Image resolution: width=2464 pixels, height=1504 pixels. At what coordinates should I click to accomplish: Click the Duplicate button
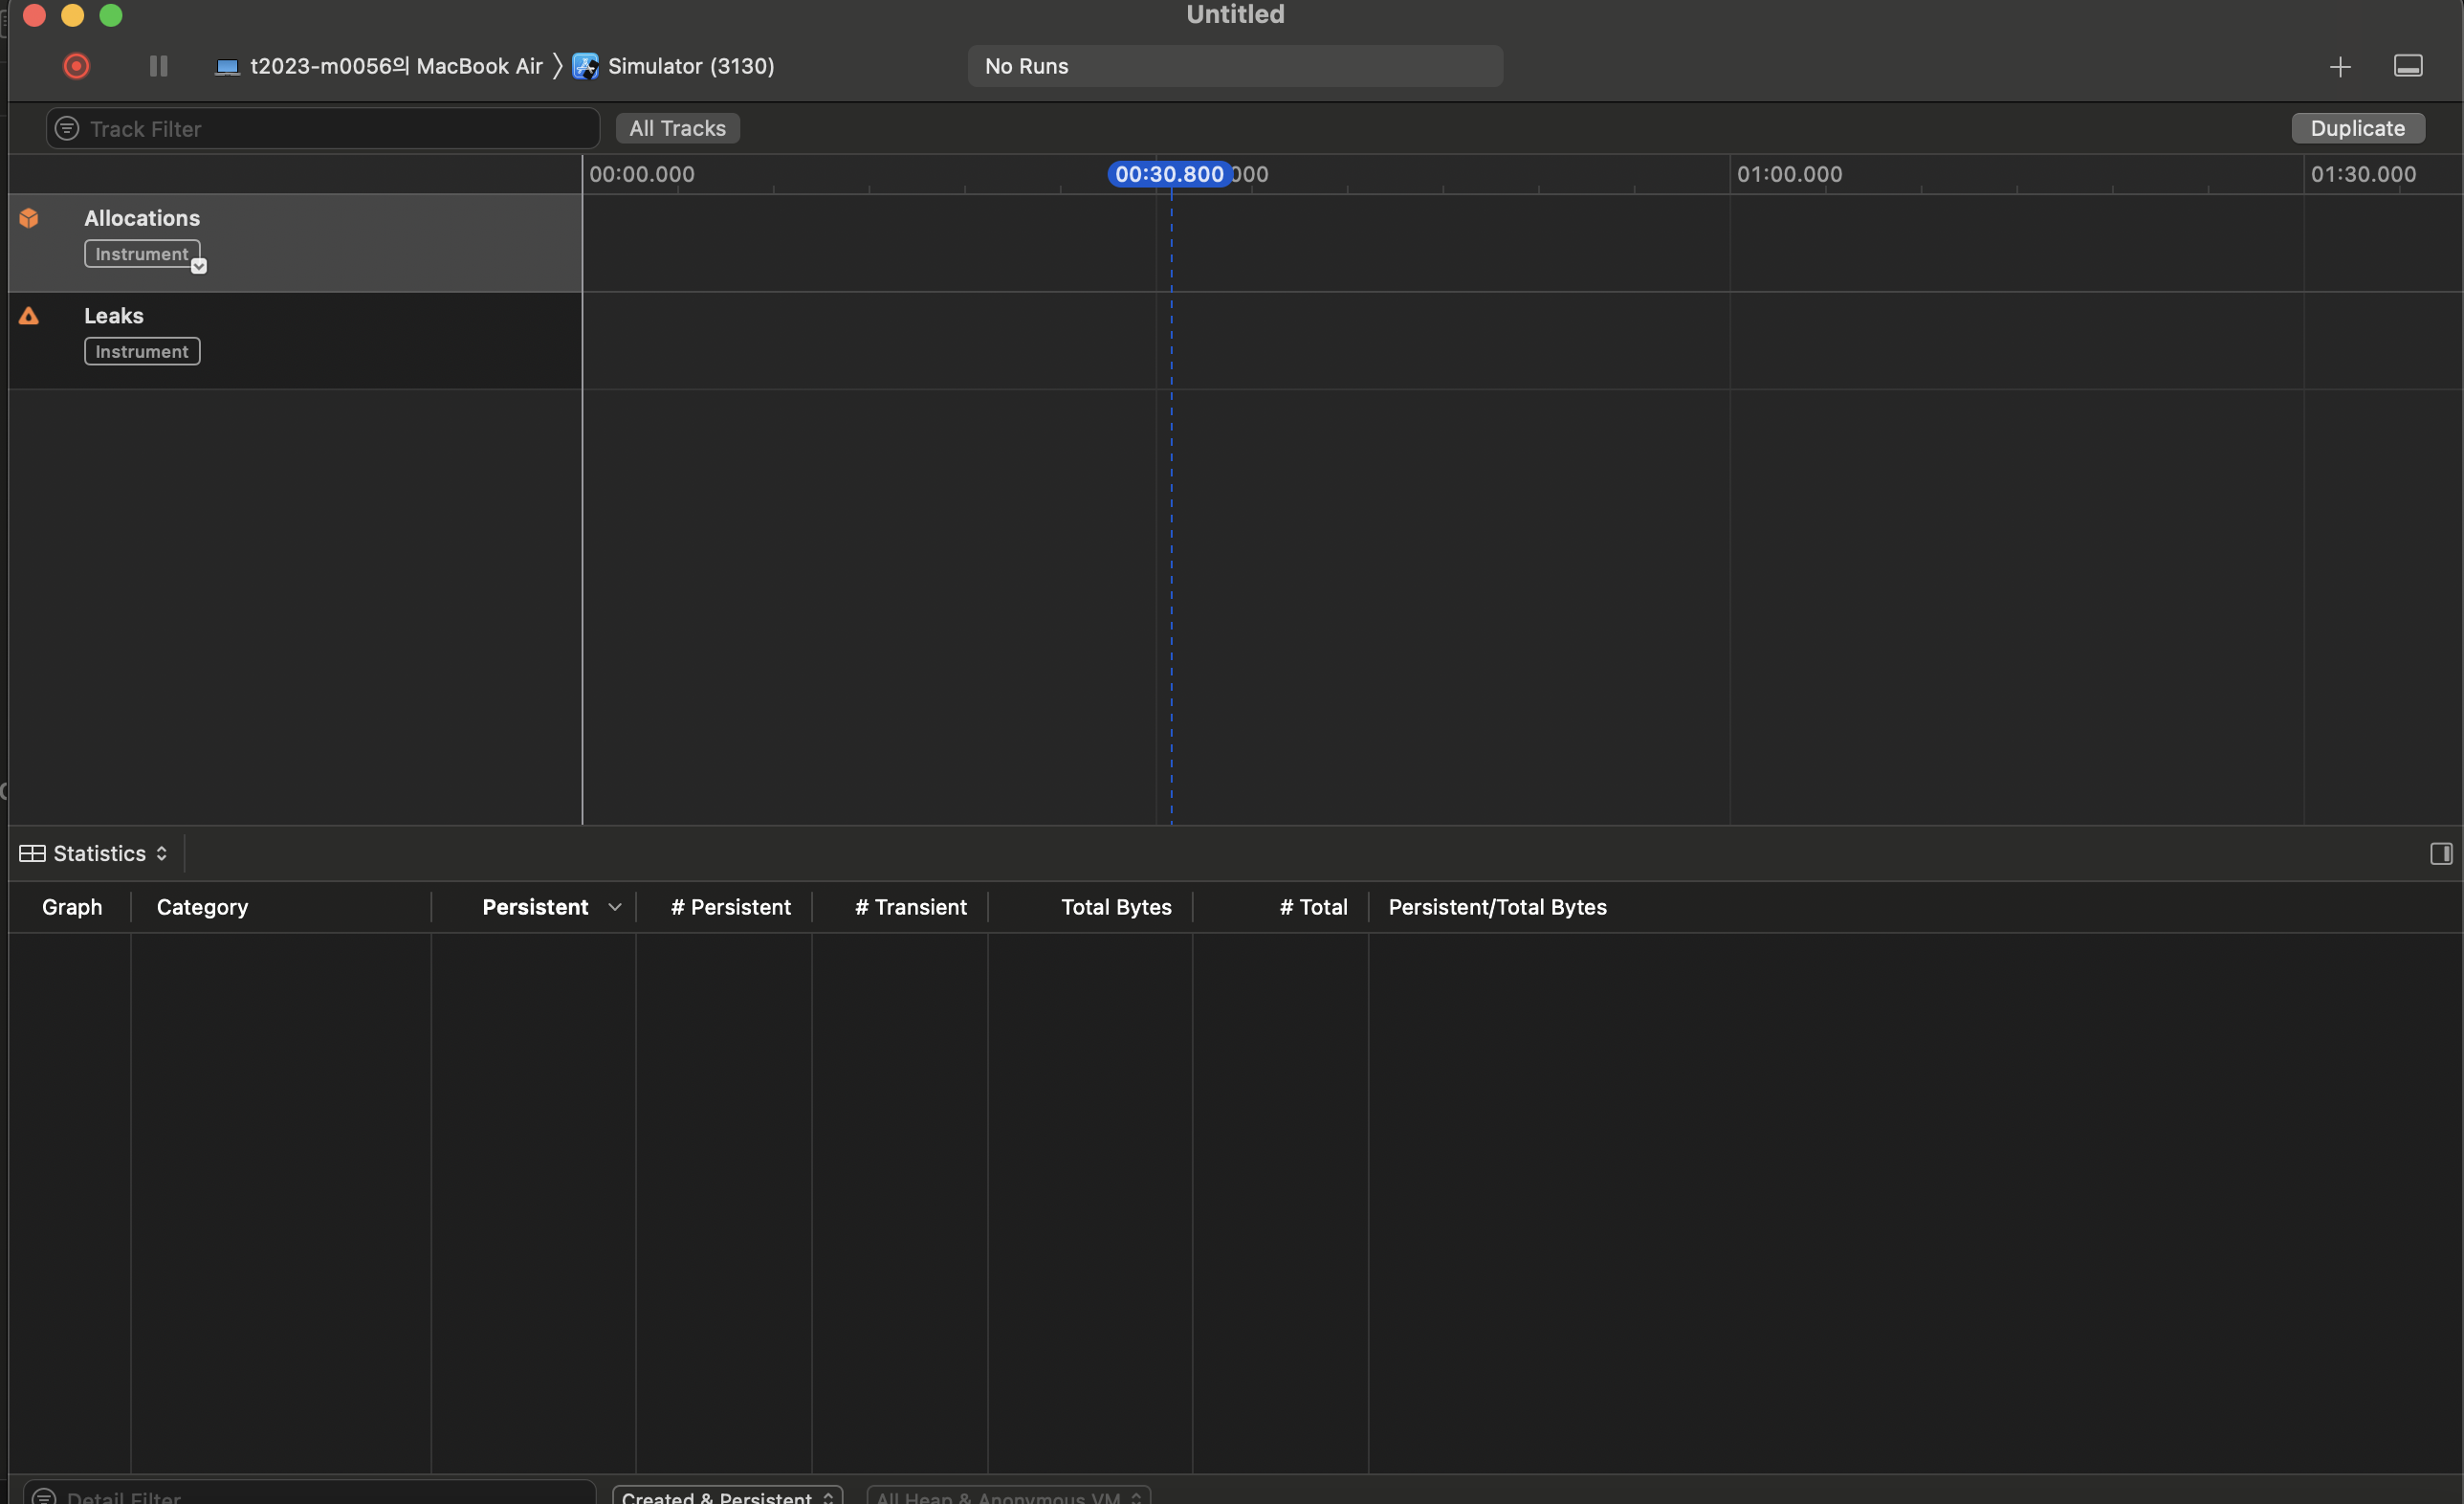click(2357, 128)
